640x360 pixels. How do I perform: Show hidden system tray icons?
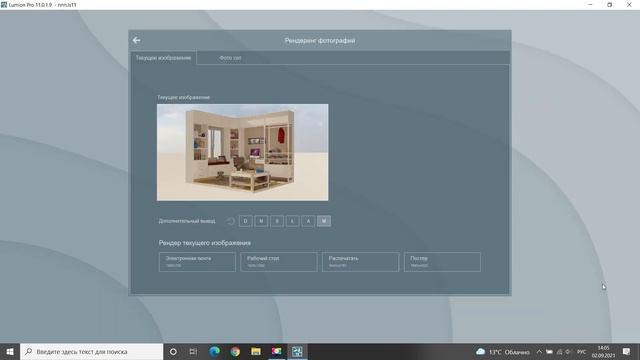pyautogui.click(x=539, y=352)
